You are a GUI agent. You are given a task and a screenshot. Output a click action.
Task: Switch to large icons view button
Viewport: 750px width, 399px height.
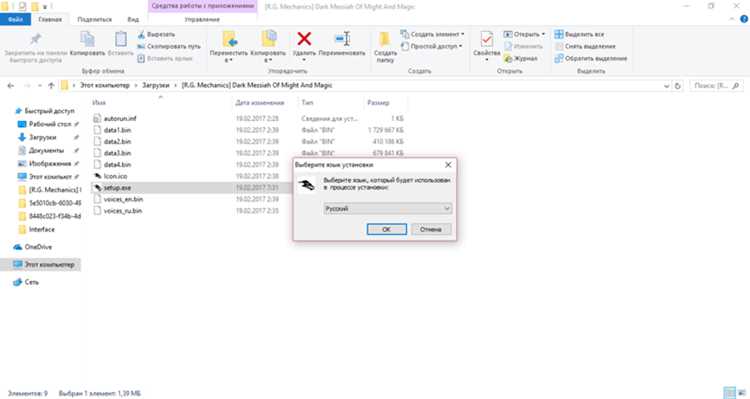(742, 393)
